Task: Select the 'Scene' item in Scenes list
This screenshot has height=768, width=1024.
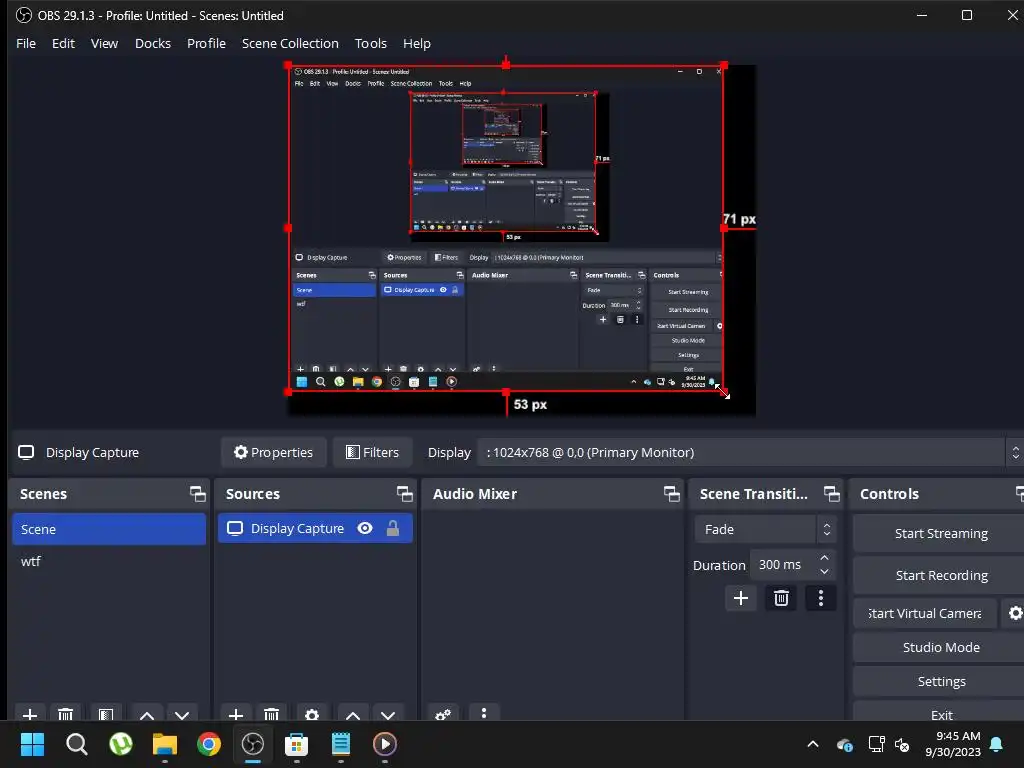Action: [x=109, y=529]
